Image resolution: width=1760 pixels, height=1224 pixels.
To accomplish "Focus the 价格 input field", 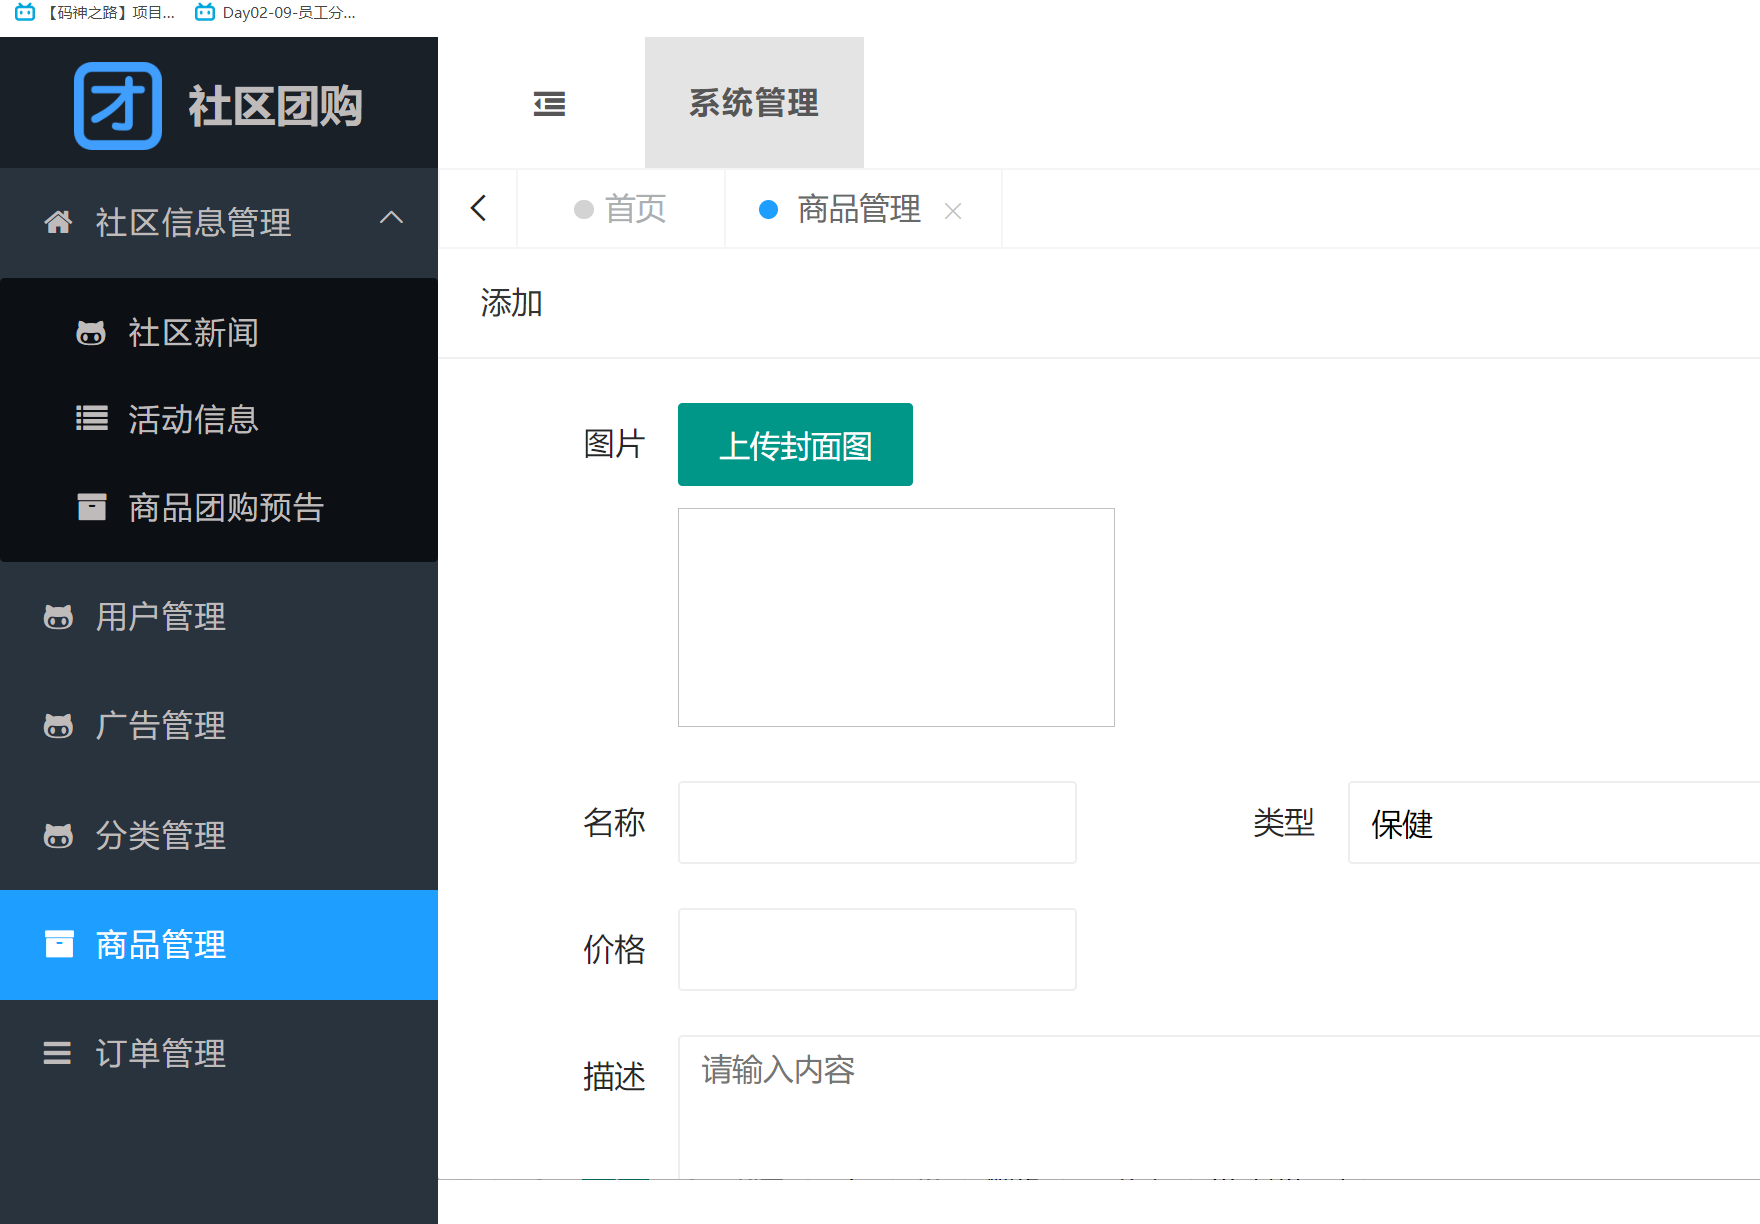I will (x=877, y=949).
